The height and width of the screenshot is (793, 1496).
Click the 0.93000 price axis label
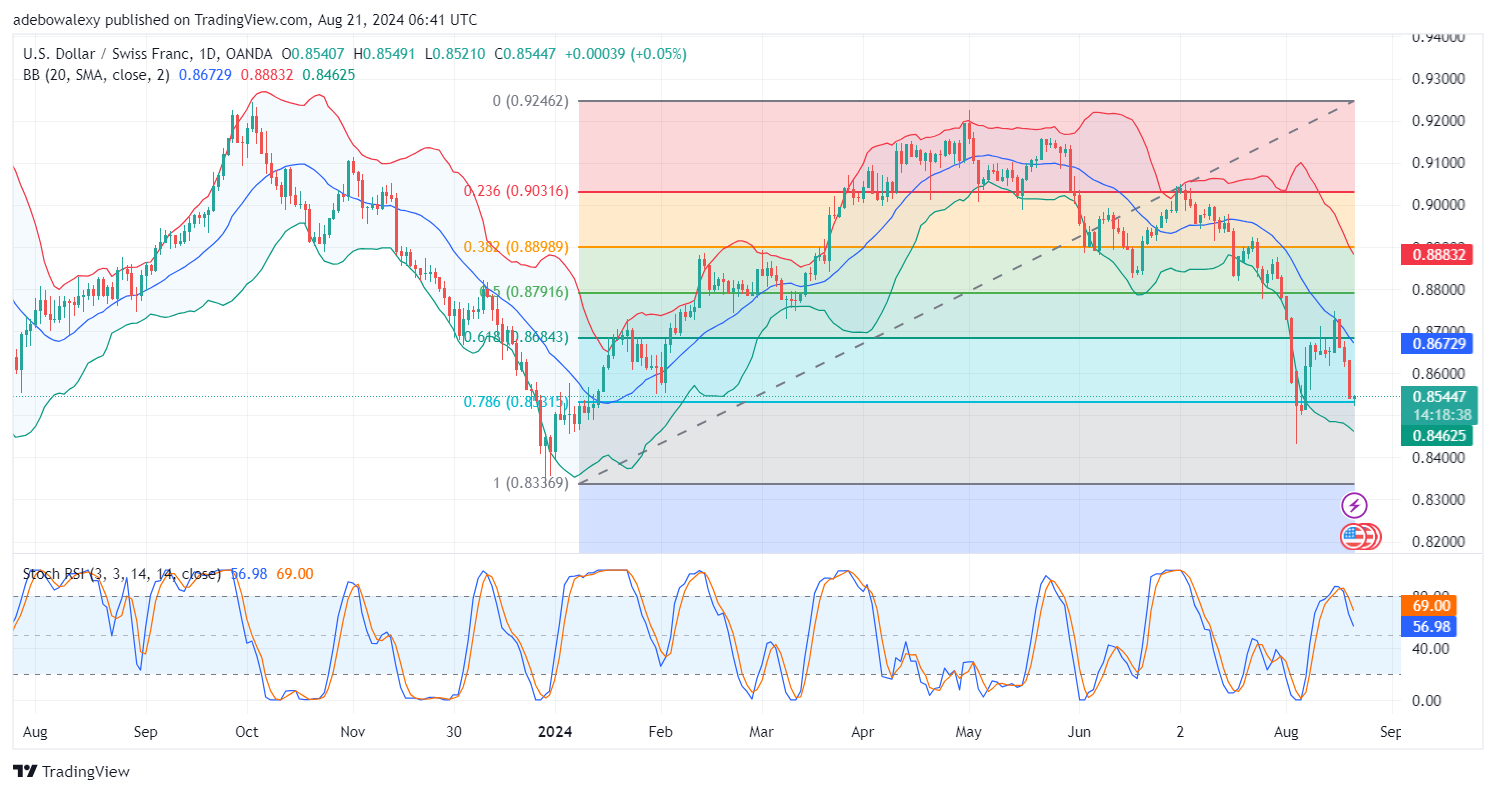pos(1438,79)
